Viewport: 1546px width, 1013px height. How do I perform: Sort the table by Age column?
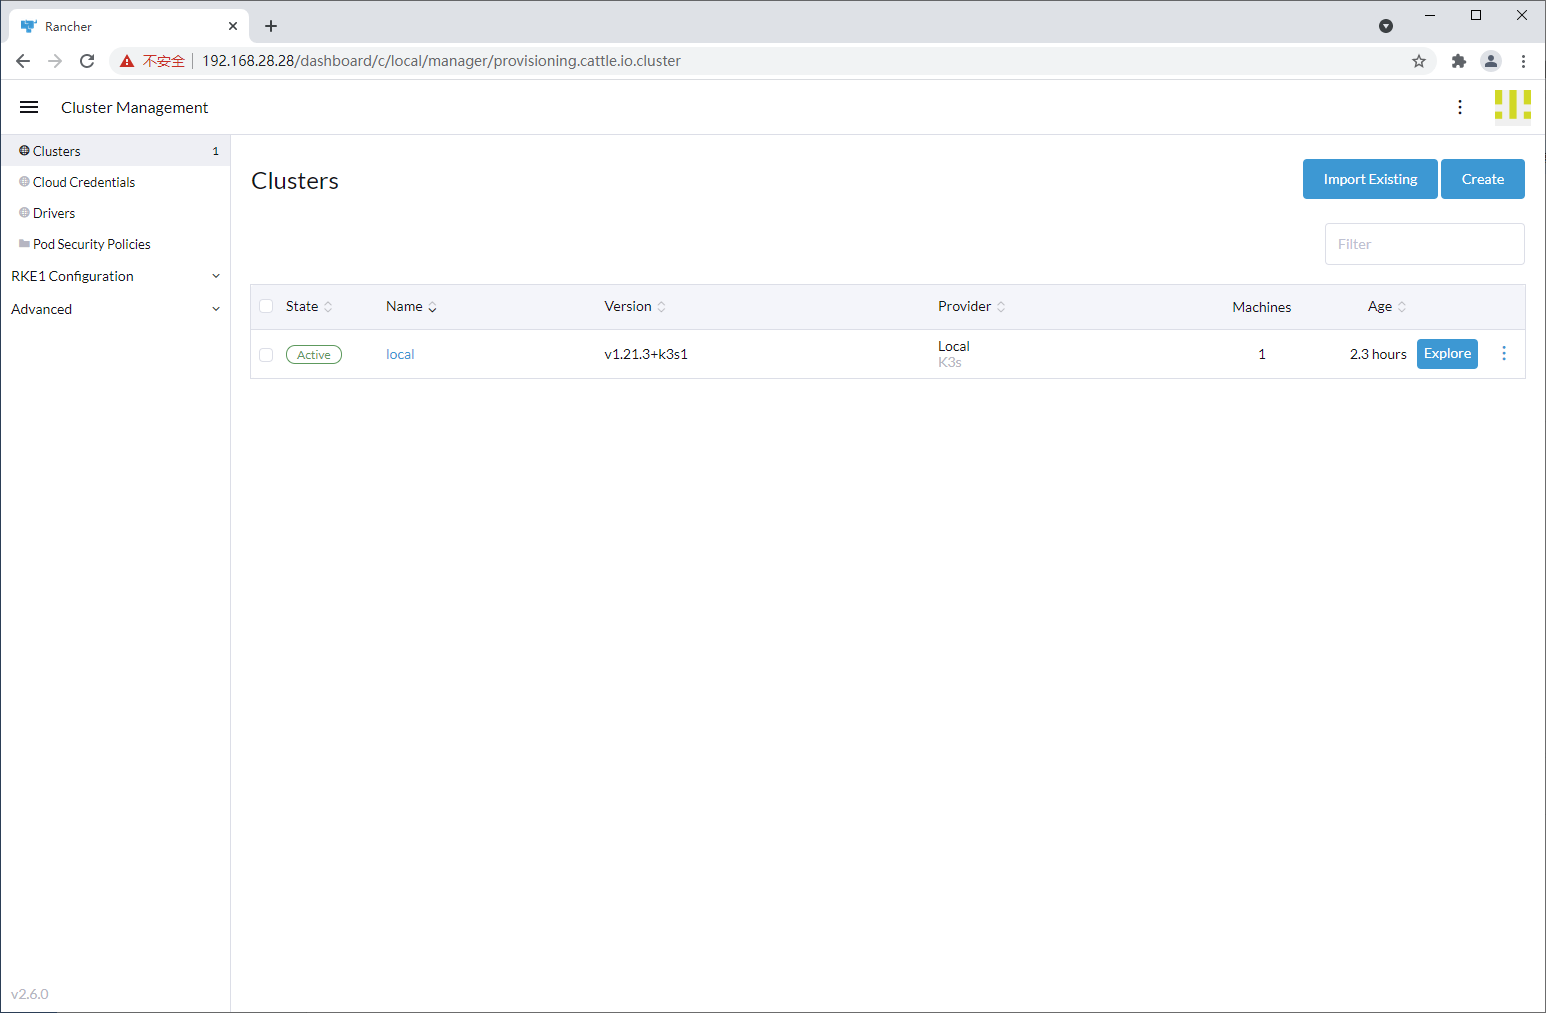pyautogui.click(x=1387, y=306)
